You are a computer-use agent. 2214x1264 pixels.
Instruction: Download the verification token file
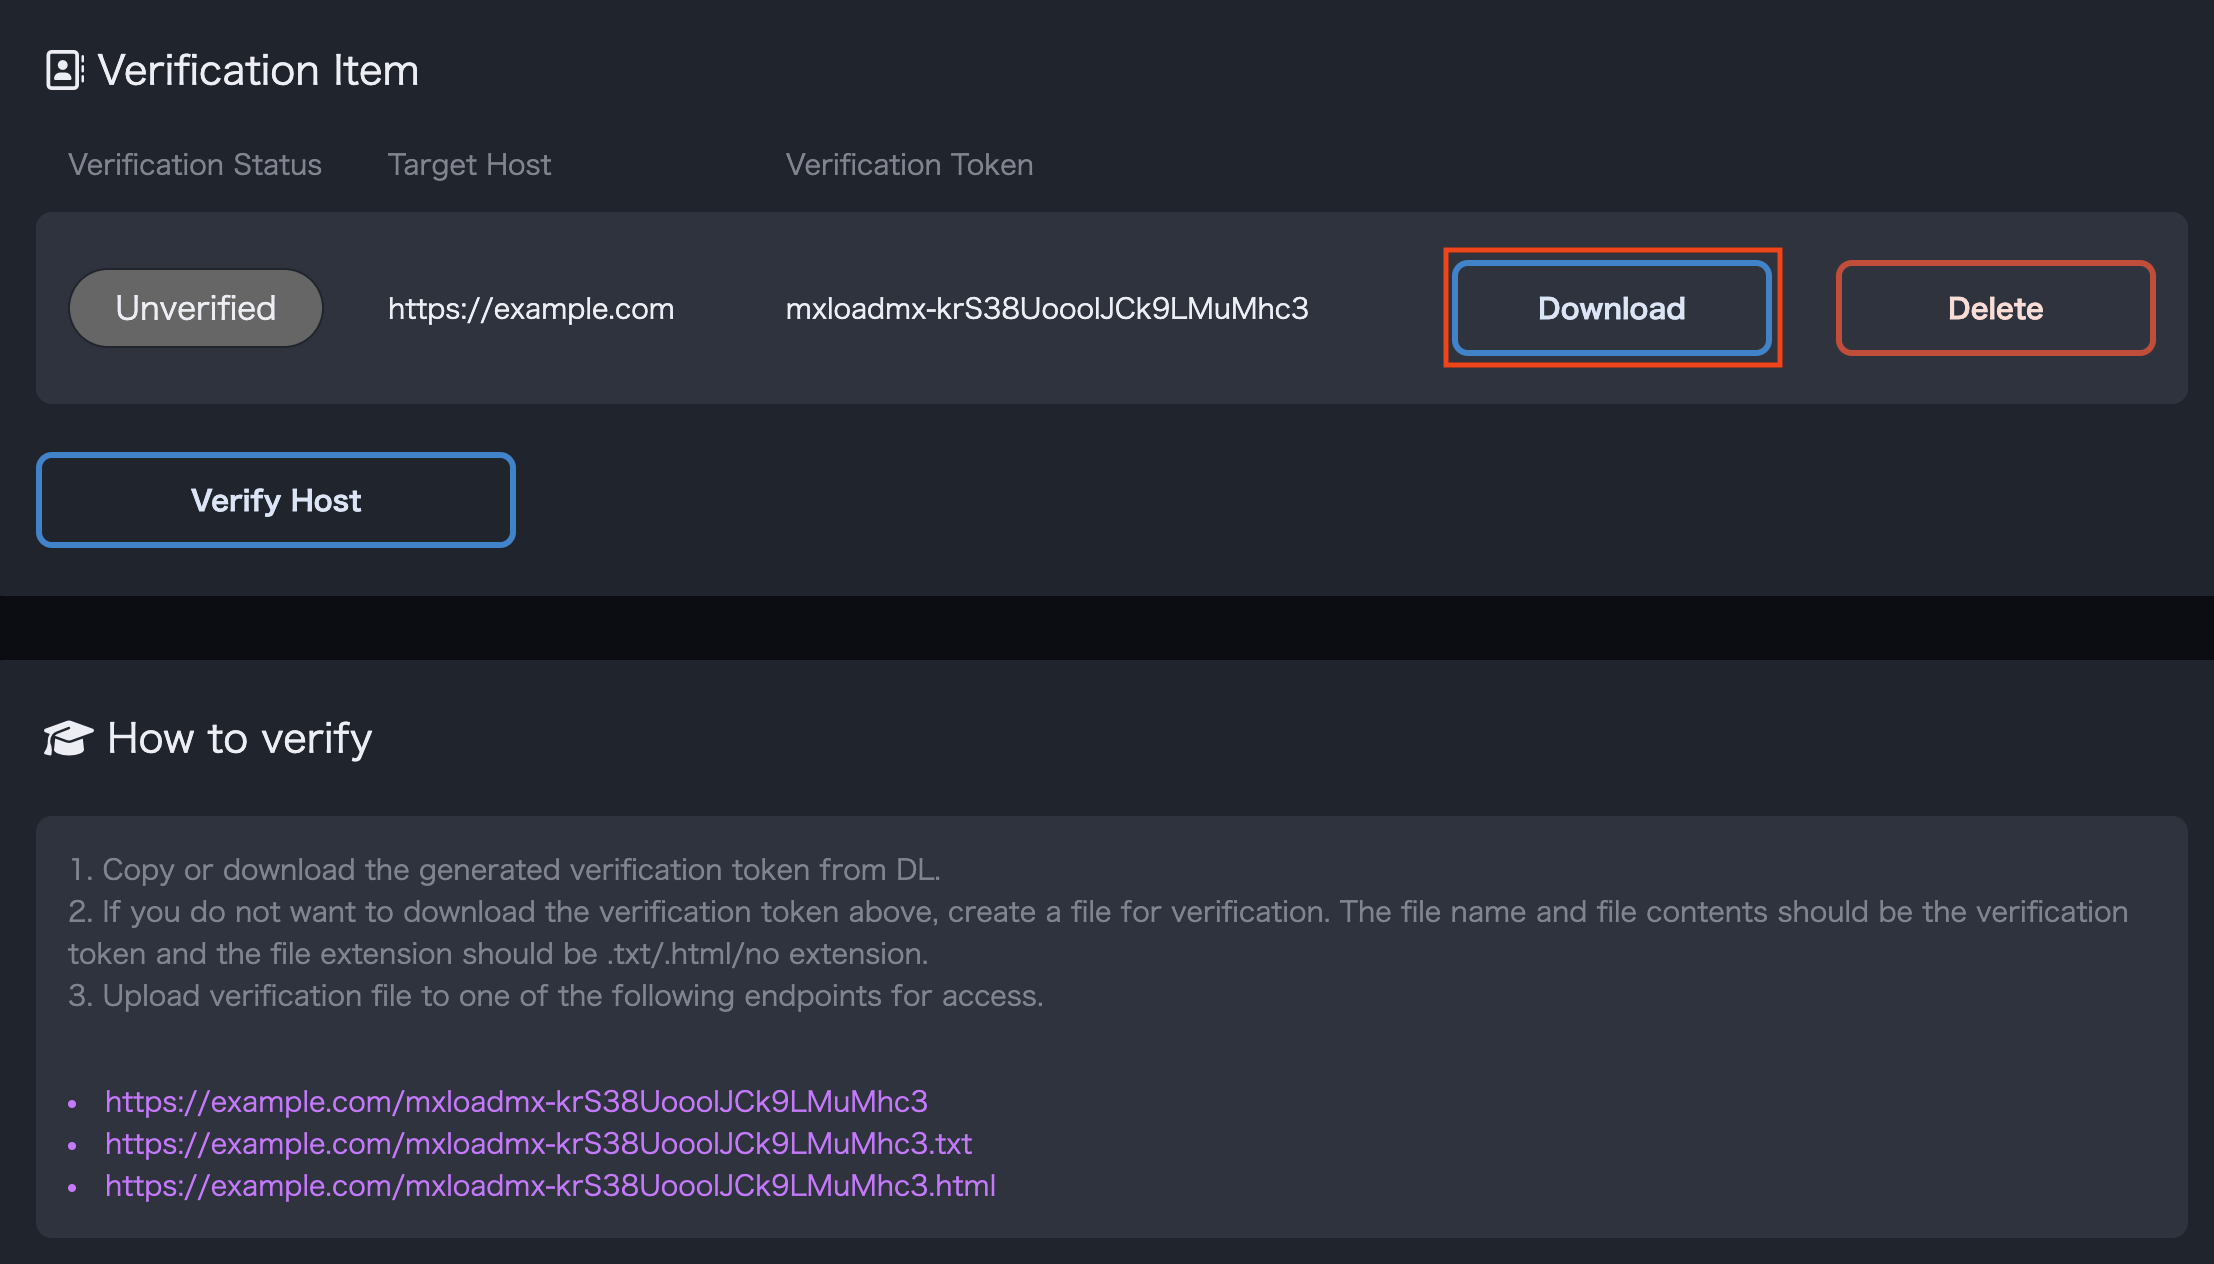point(1611,308)
